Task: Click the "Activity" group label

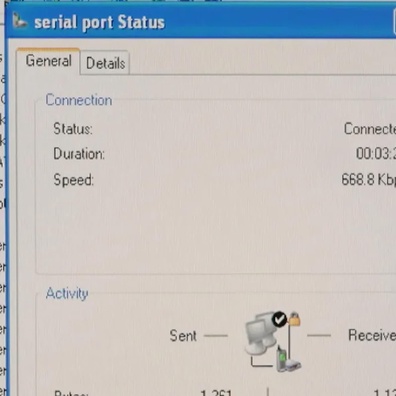Action: [x=67, y=293]
